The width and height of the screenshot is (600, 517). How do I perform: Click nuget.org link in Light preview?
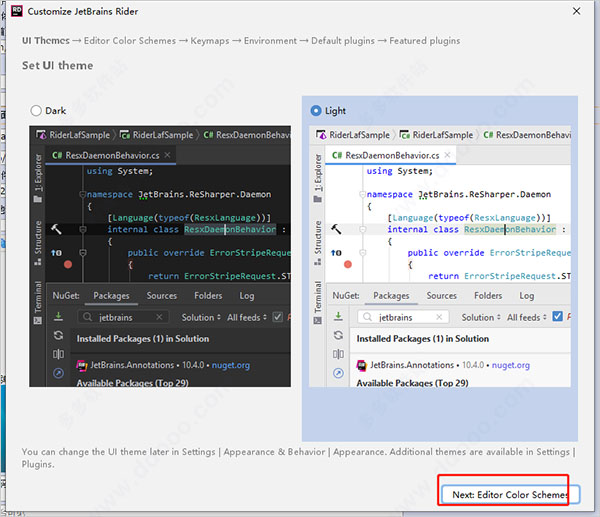point(511,365)
